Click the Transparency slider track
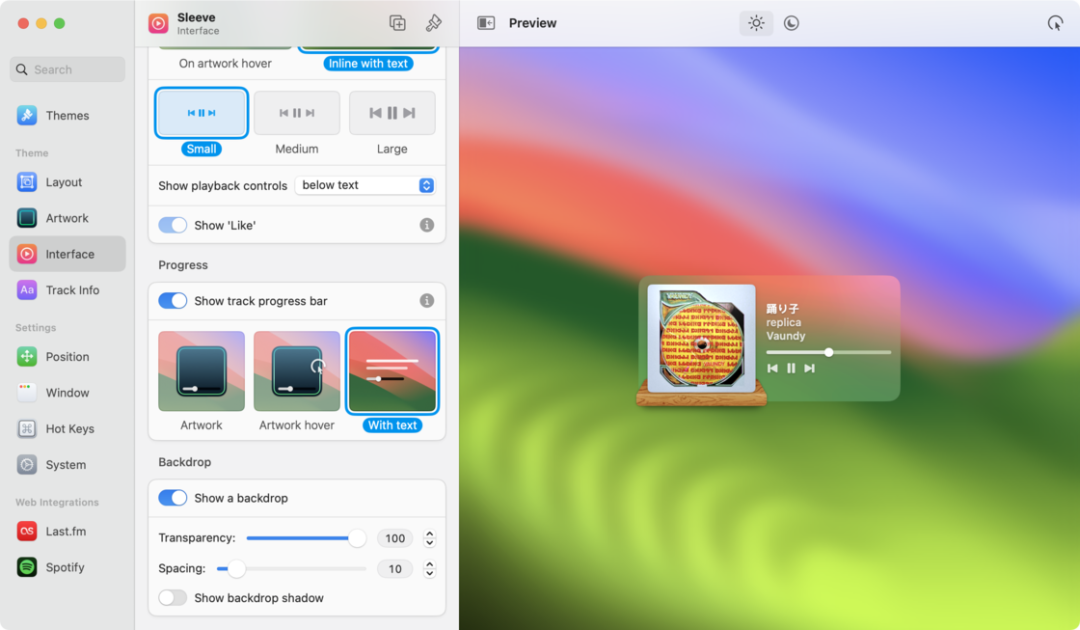The height and width of the screenshot is (630, 1080). pyautogui.click(x=300, y=538)
